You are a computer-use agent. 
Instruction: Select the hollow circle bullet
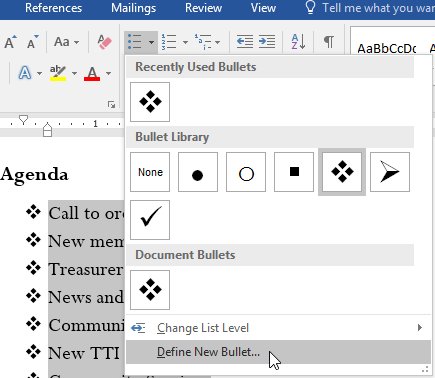[x=246, y=172]
